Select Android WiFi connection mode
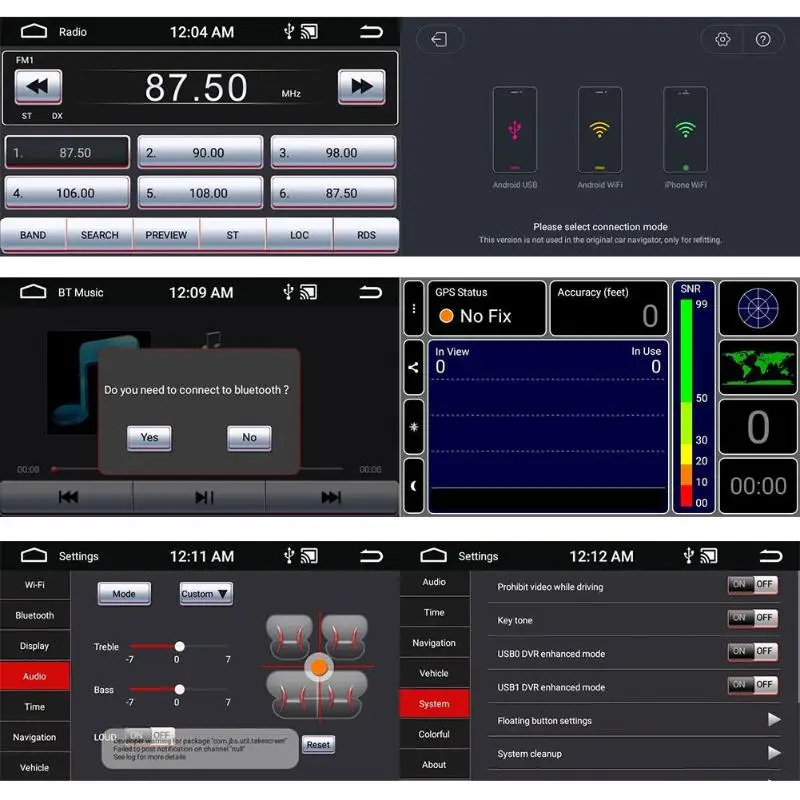 [600, 138]
